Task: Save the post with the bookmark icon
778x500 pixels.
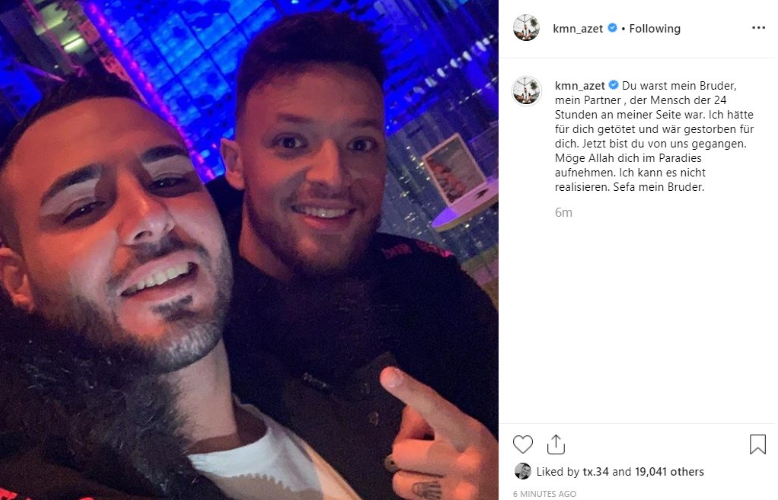Action: [758, 444]
